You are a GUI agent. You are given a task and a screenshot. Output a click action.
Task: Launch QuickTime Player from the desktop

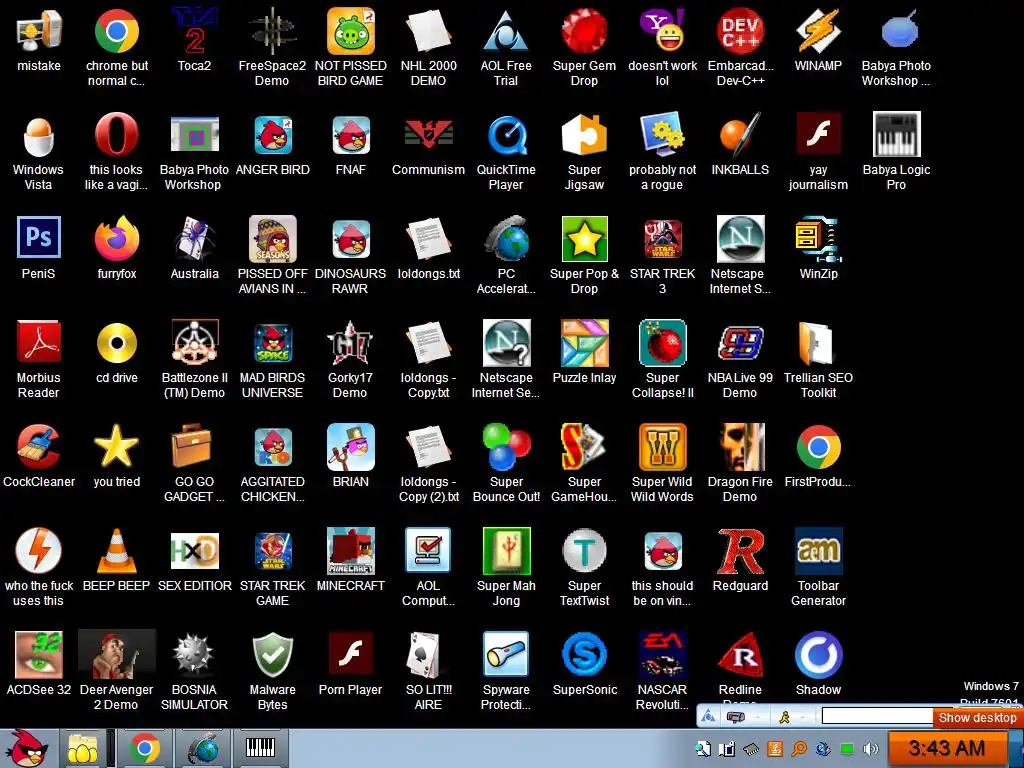point(506,135)
